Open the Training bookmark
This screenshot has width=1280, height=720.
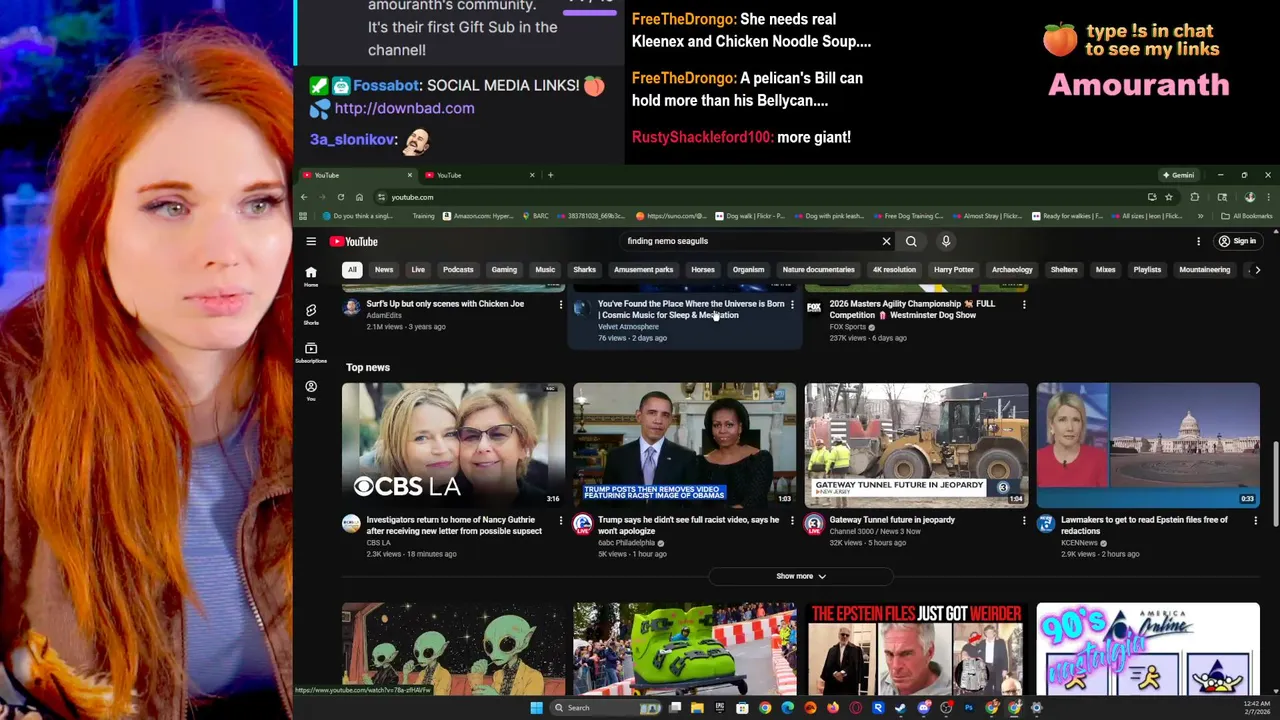pos(423,216)
